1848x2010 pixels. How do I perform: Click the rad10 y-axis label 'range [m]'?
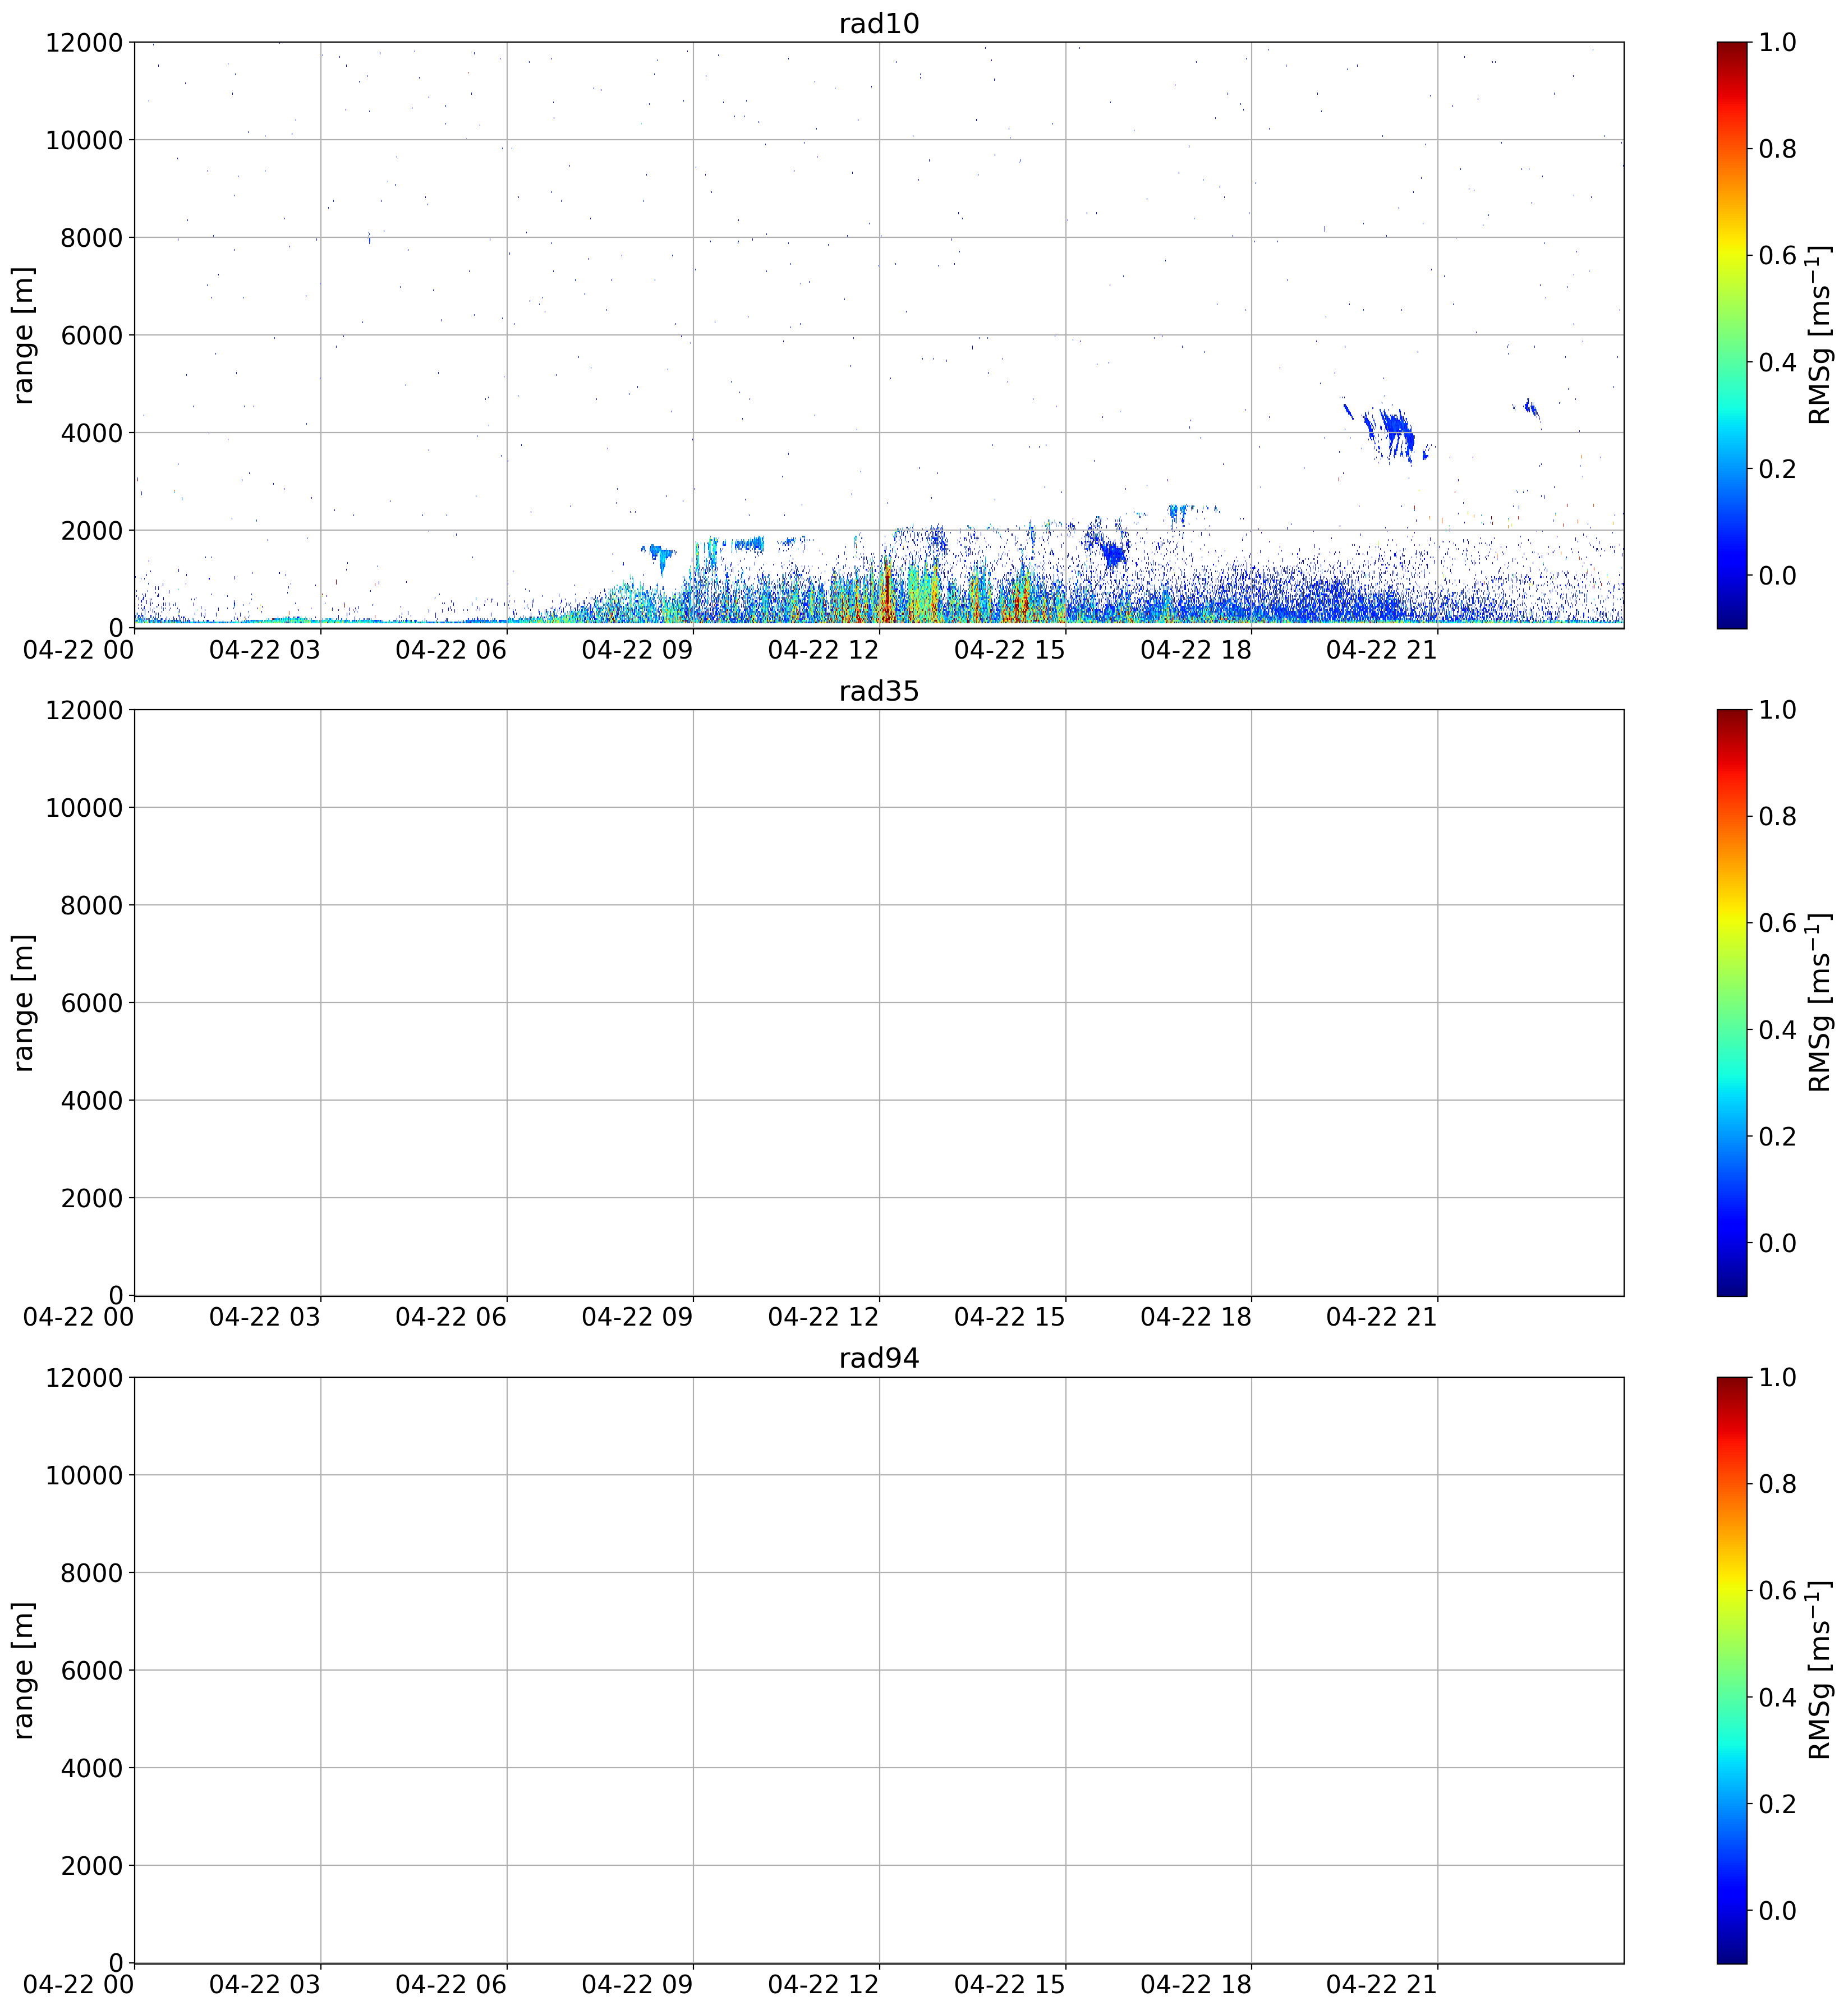pyautogui.click(x=23, y=335)
